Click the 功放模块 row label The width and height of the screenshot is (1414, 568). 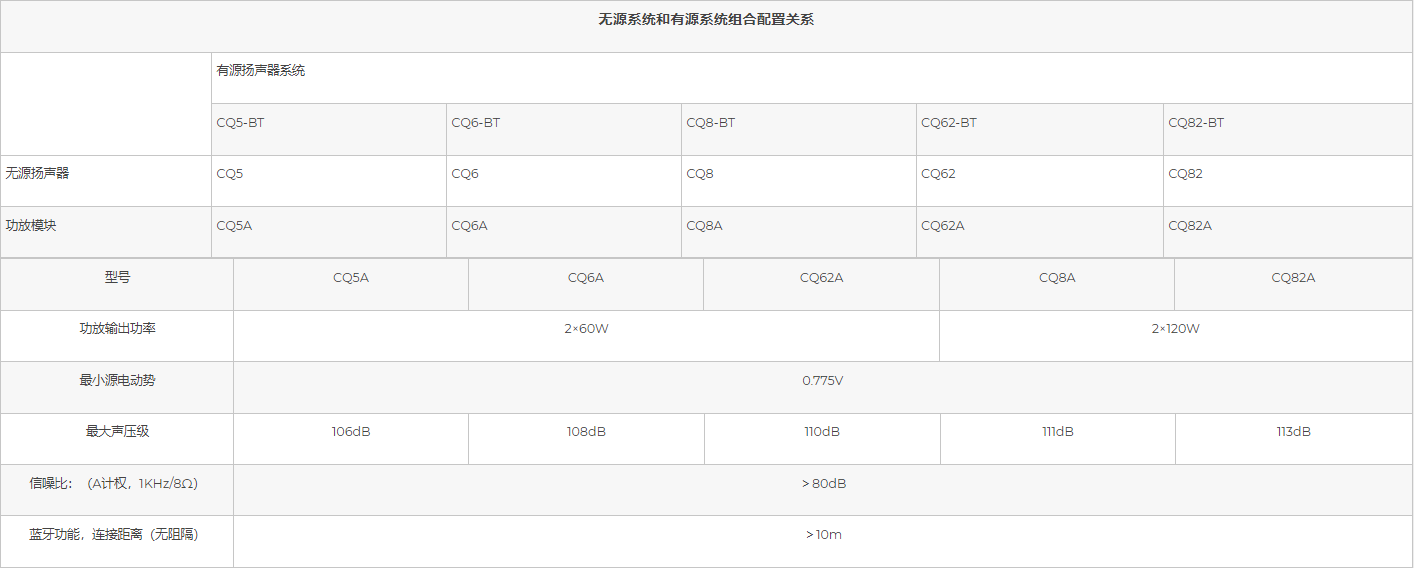coord(31,225)
